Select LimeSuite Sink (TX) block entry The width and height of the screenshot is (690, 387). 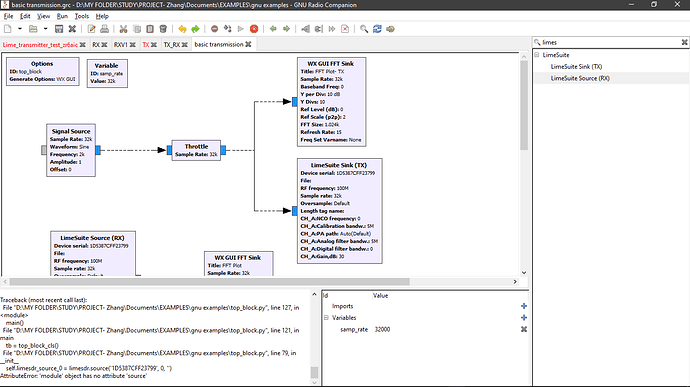[576, 66]
